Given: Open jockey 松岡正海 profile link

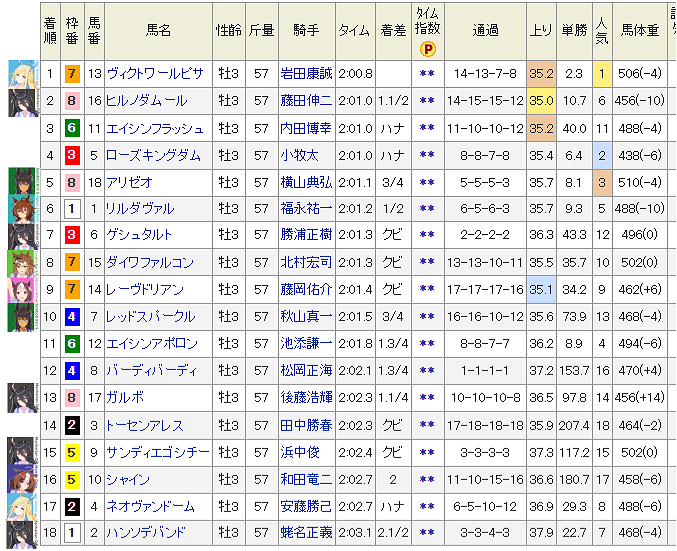Looking at the screenshot, I should click(x=307, y=370).
